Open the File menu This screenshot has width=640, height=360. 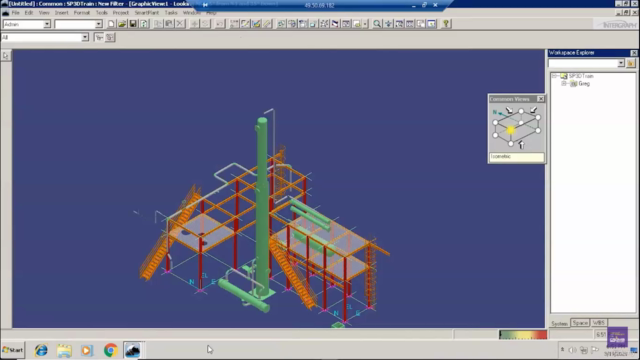coord(16,13)
